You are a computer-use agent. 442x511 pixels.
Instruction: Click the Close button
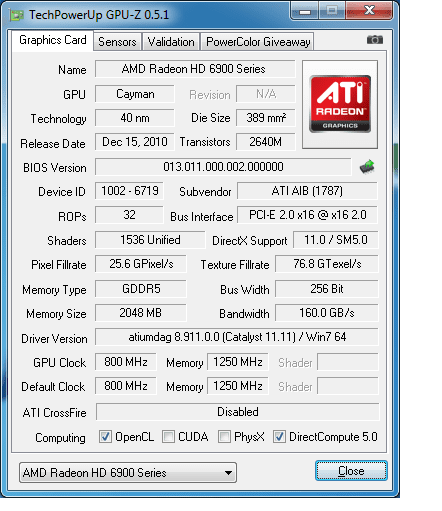coord(351,471)
